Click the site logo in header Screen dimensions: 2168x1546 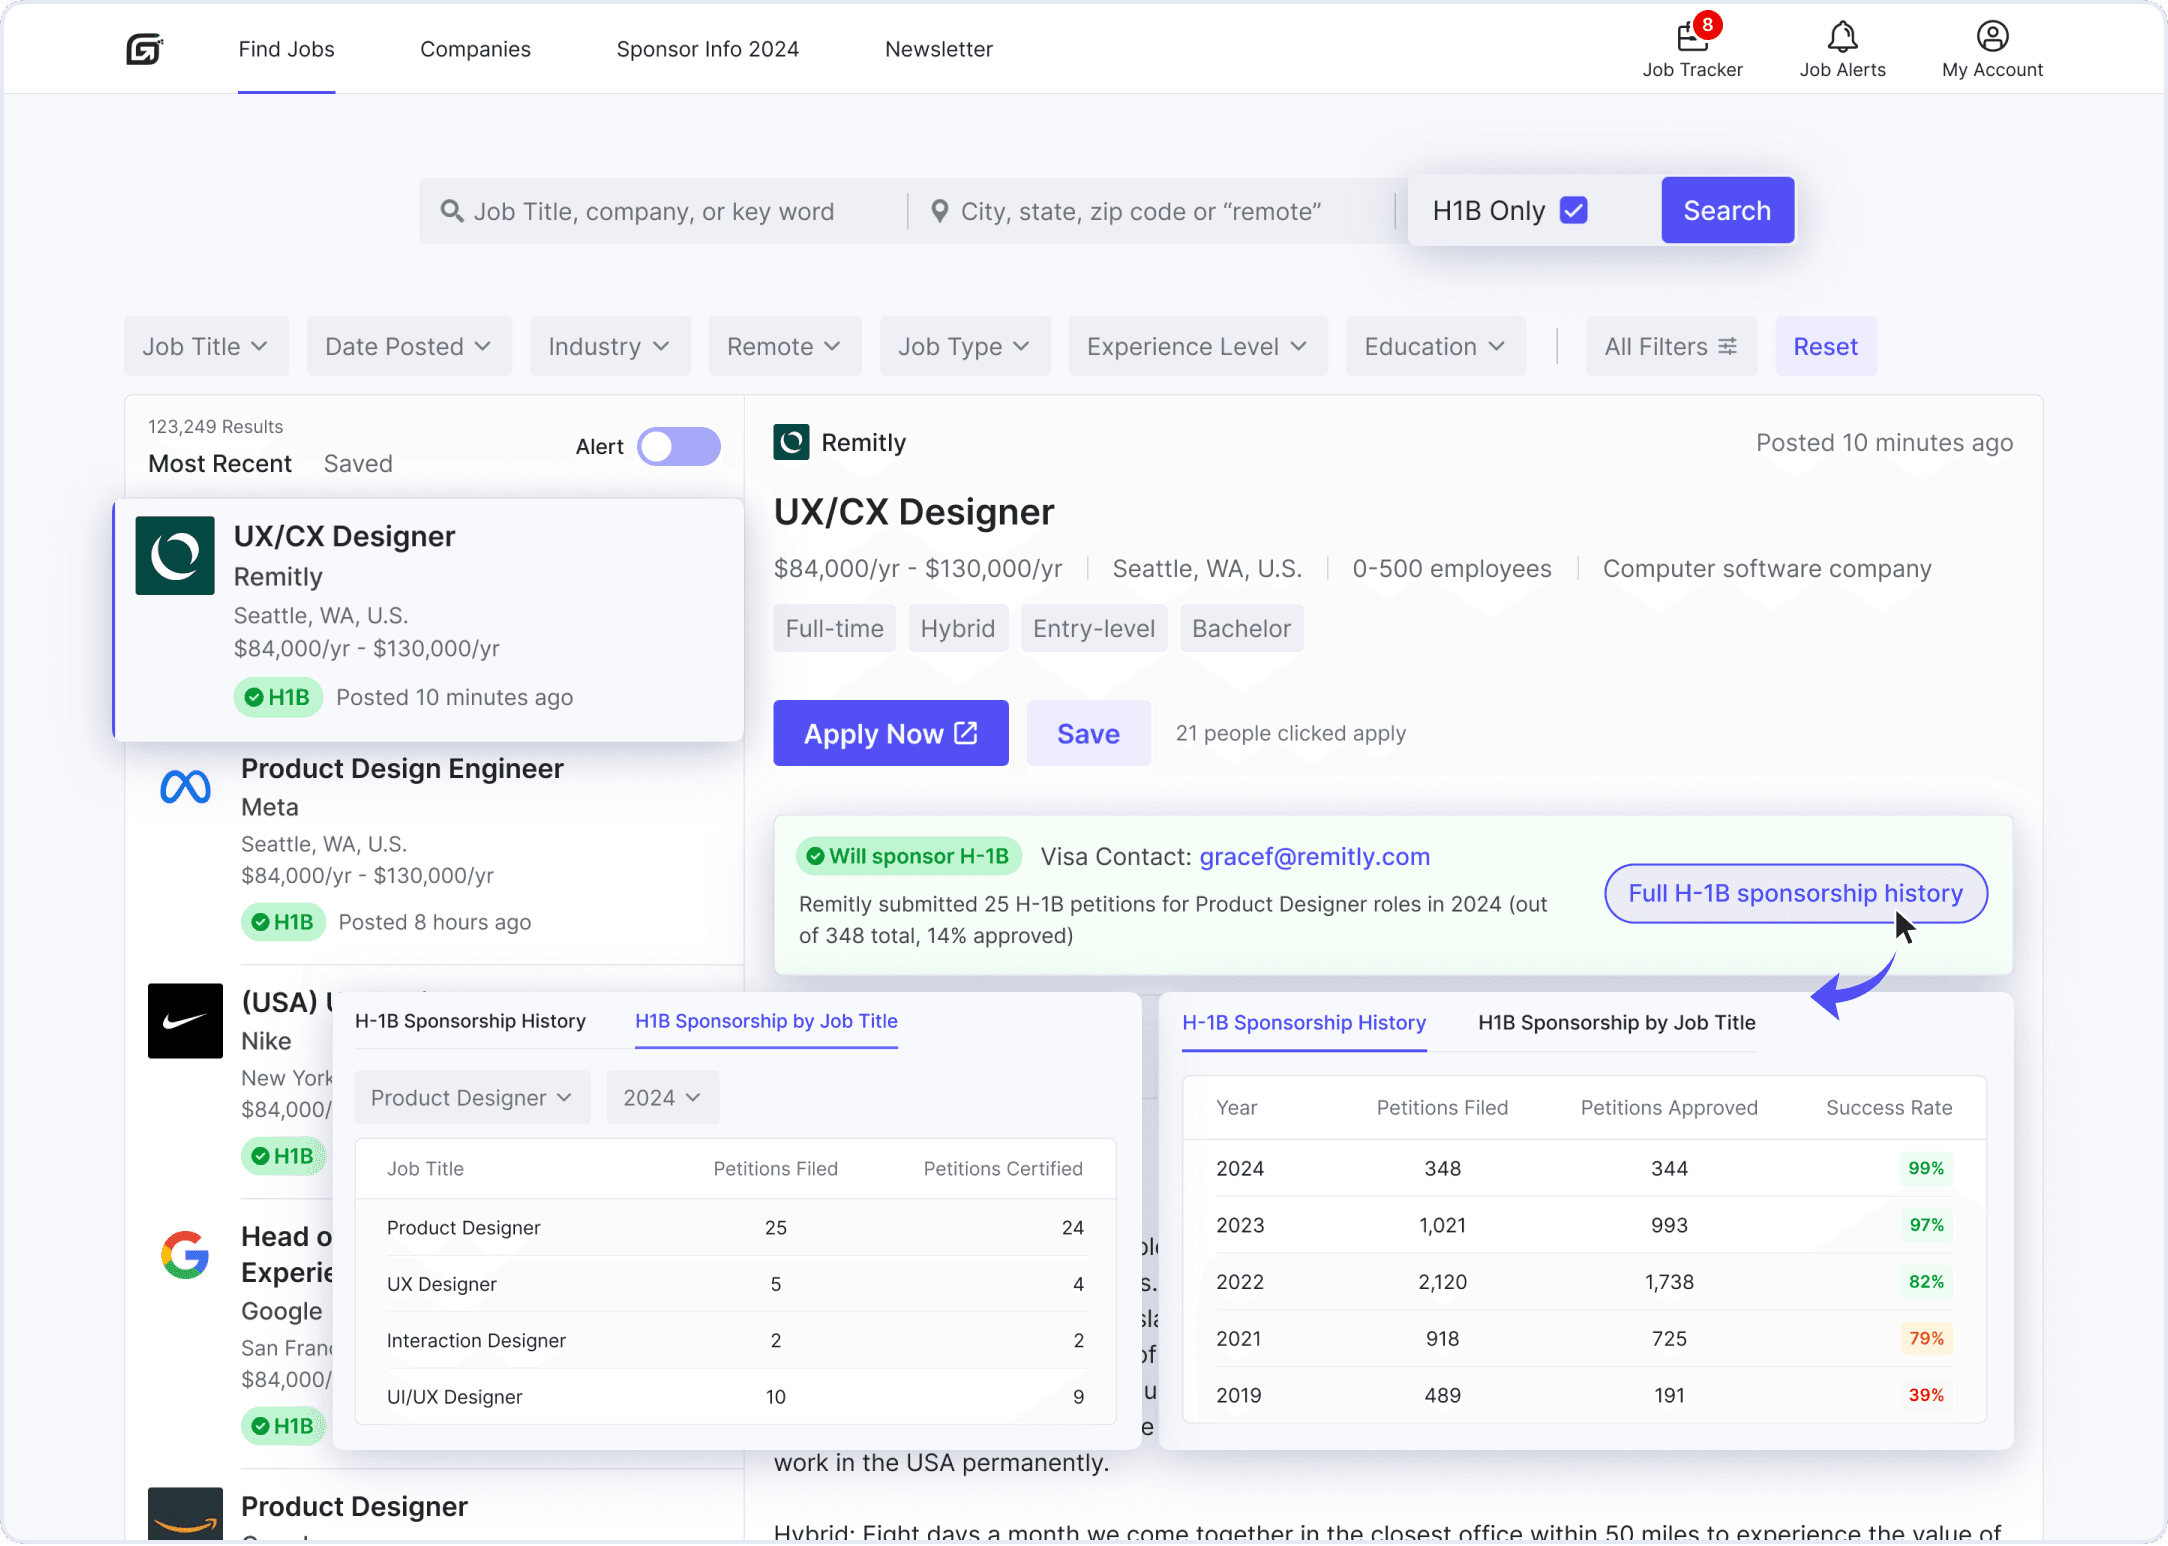[145, 49]
